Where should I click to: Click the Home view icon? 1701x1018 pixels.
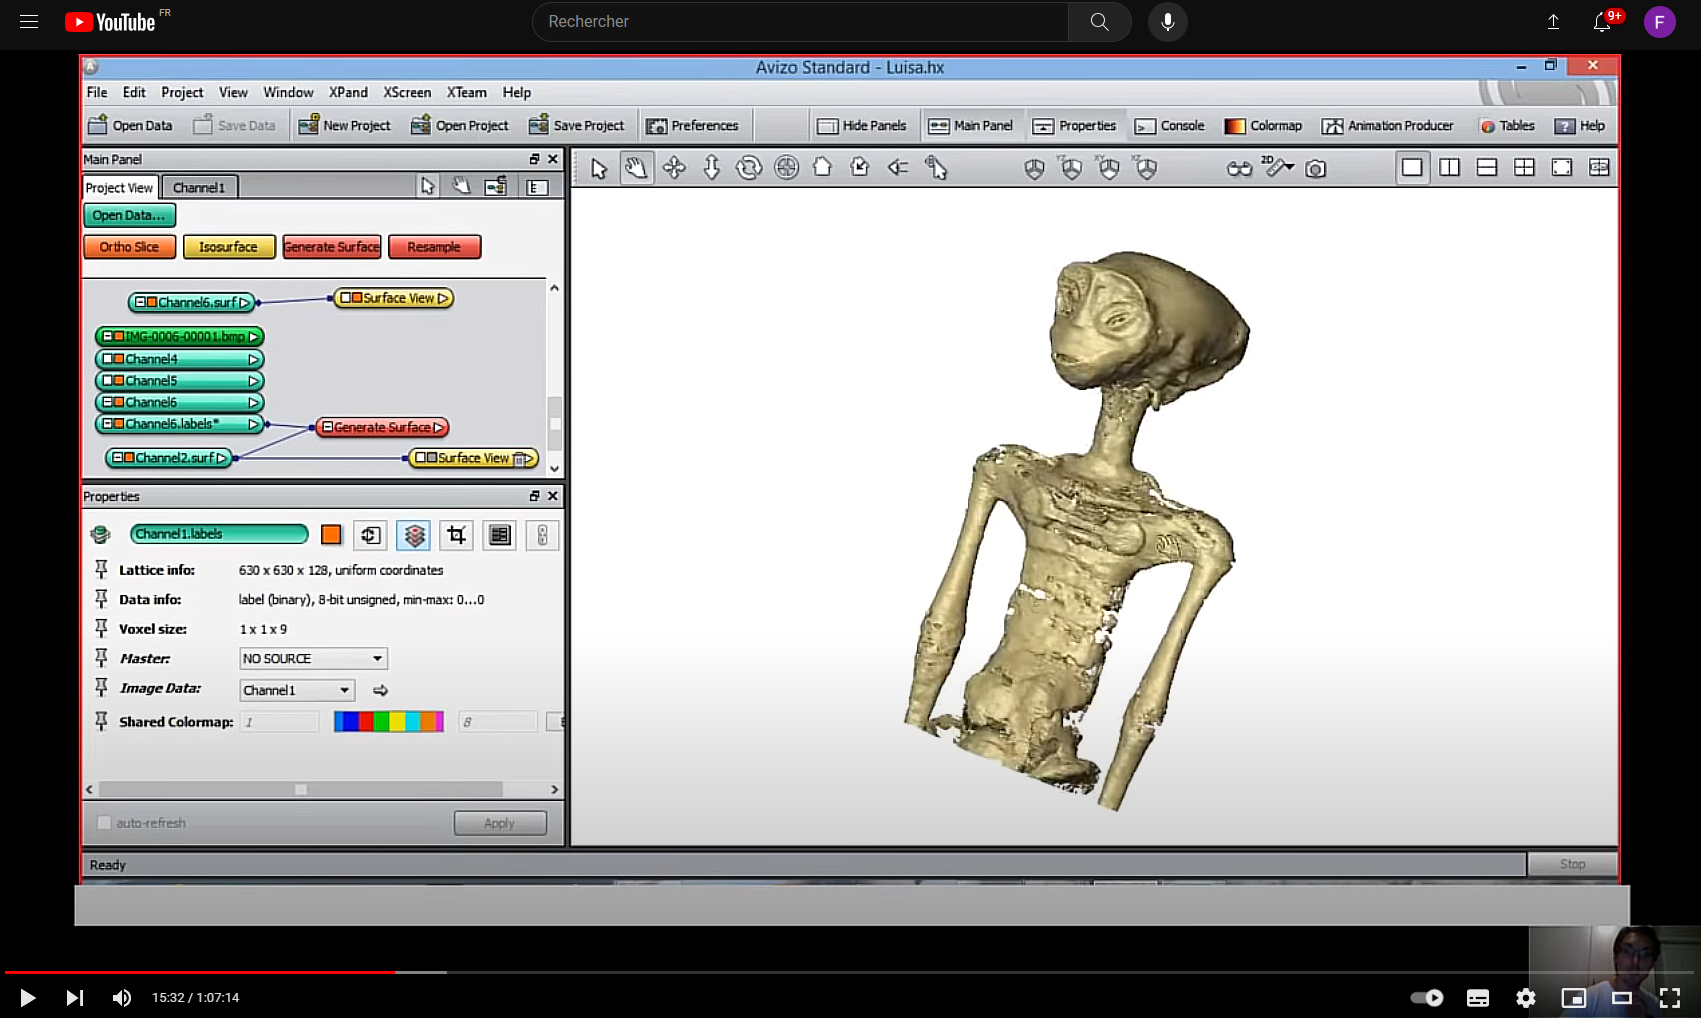tap(822, 168)
